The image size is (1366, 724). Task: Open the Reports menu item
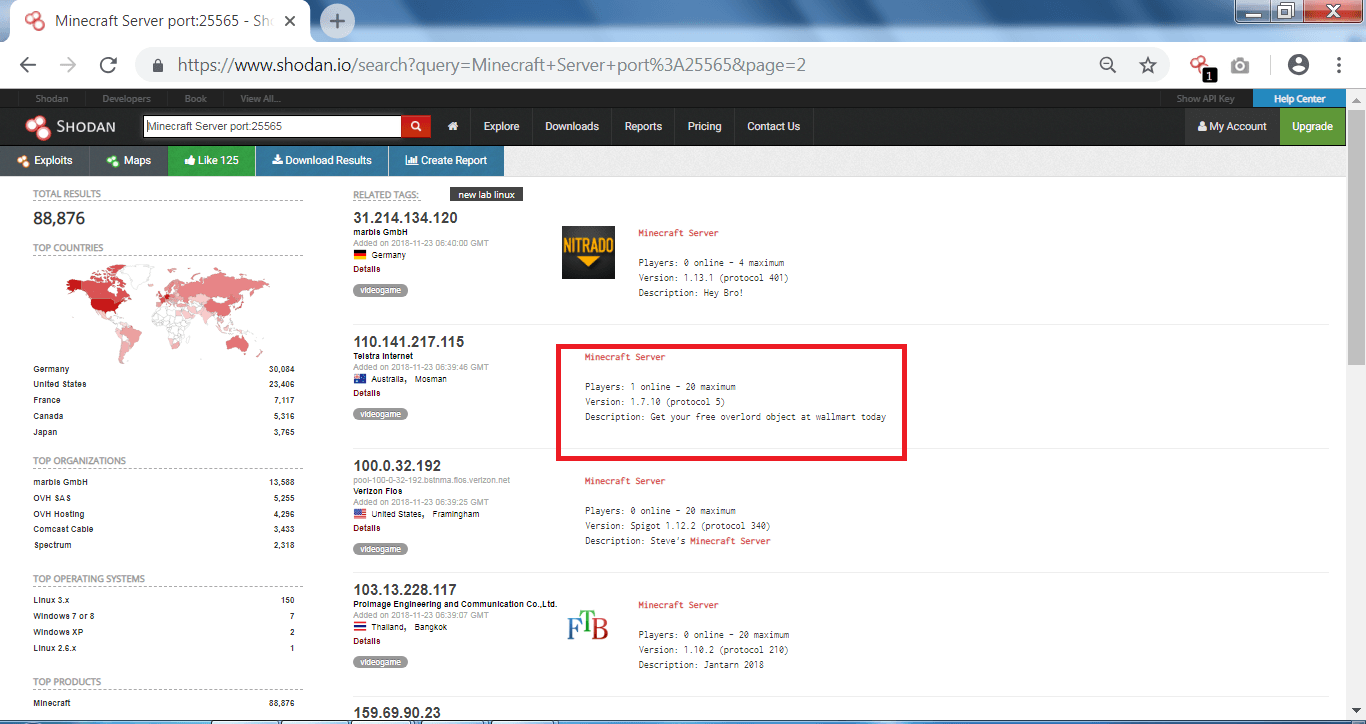643,126
